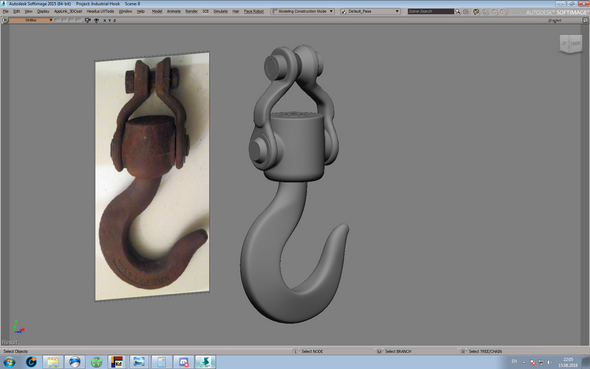Open the AppLink_3DCoat menu

click(68, 12)
